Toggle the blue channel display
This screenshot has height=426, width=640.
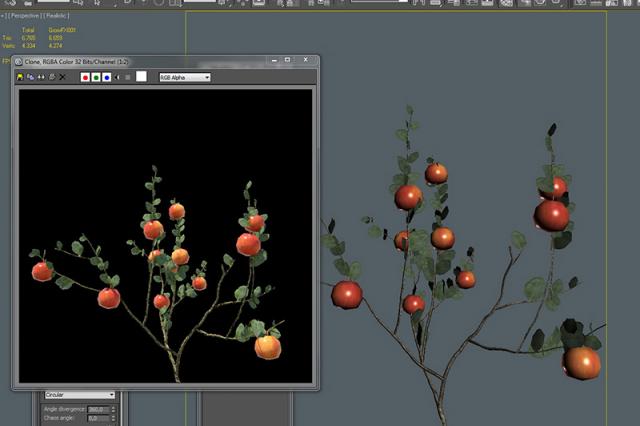[106, 77]
